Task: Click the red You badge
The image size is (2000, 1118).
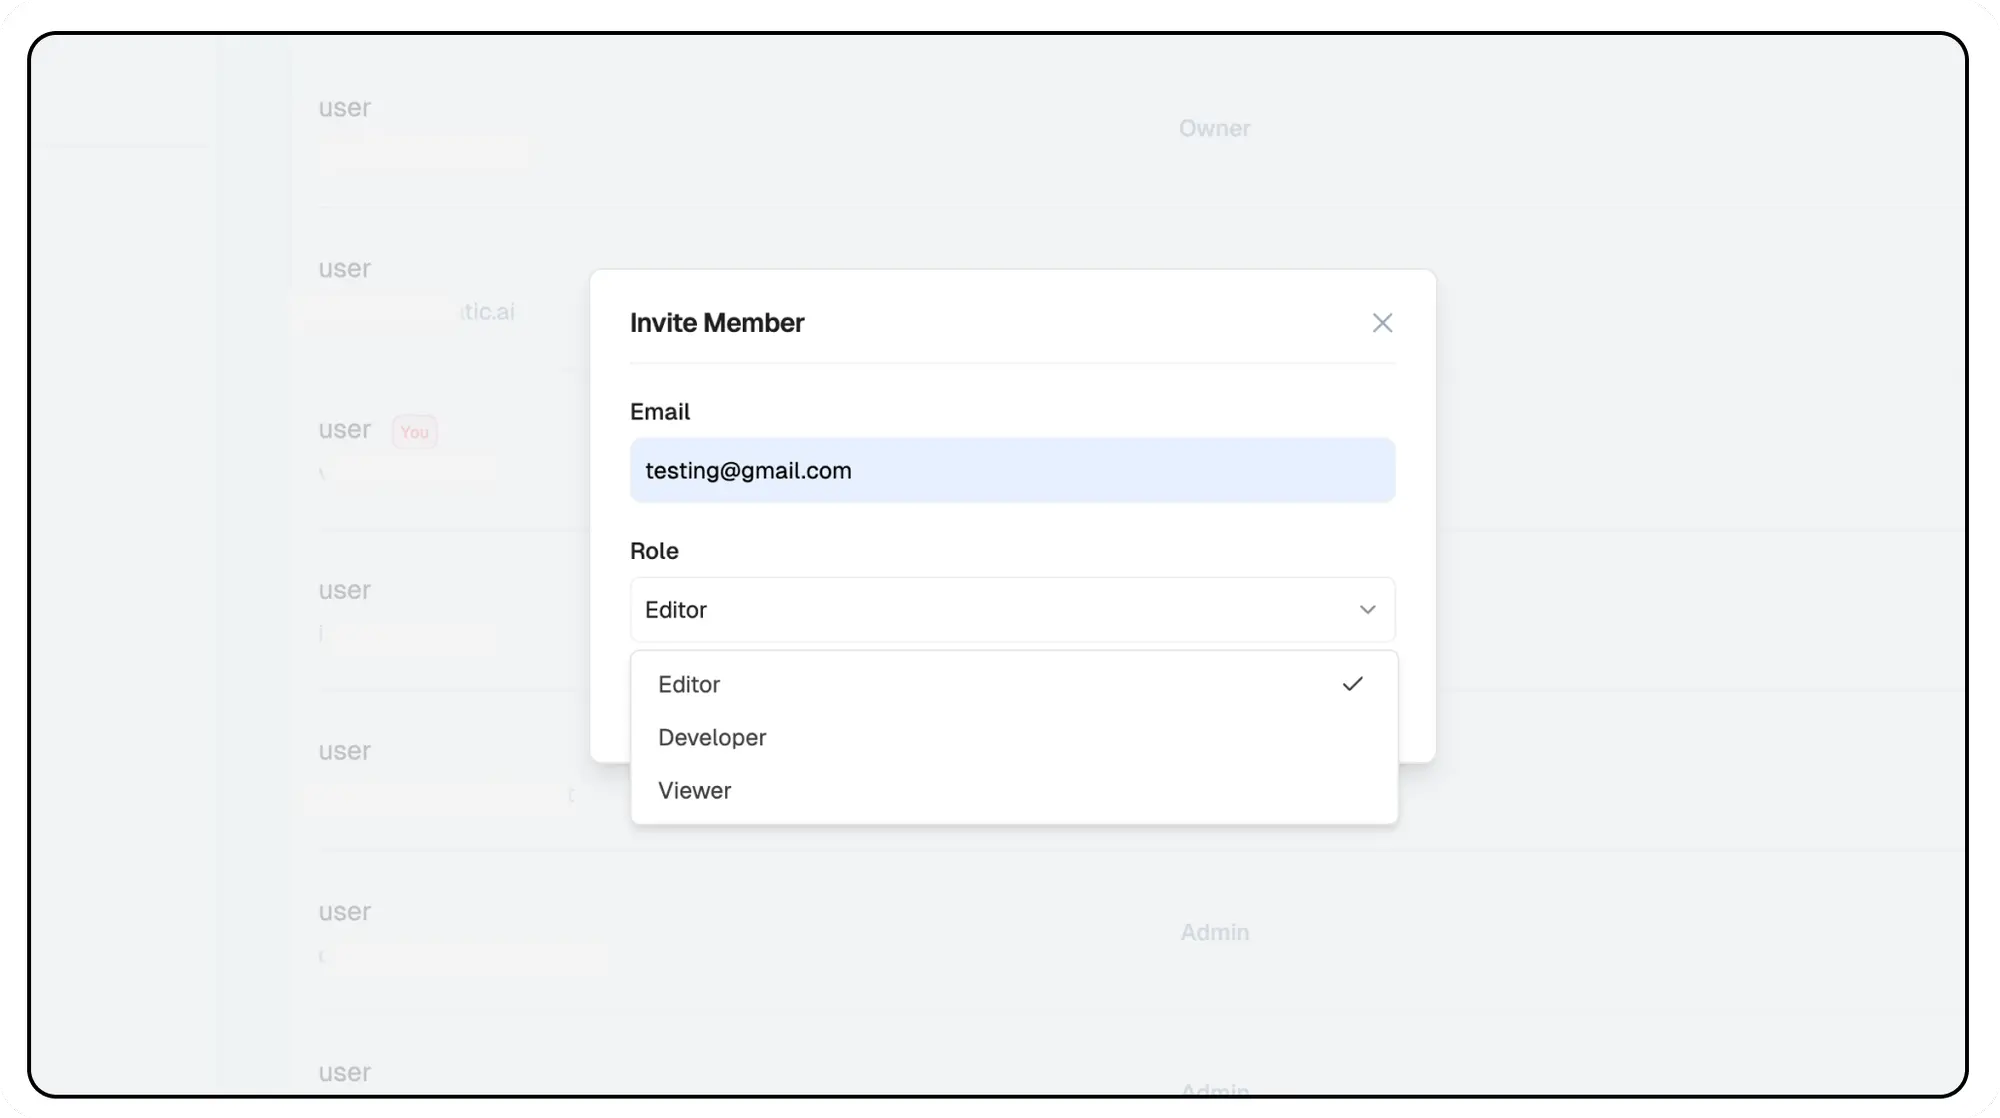Action: tap(414, 432)
